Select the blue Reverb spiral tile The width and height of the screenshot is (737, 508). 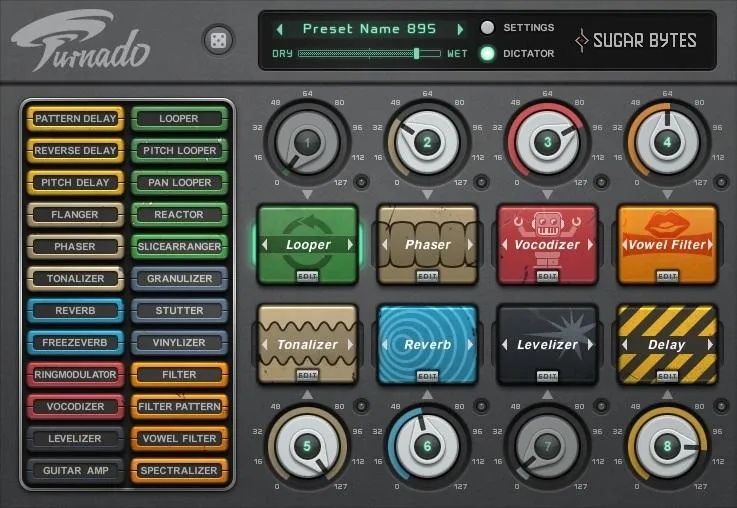(428, 344)
